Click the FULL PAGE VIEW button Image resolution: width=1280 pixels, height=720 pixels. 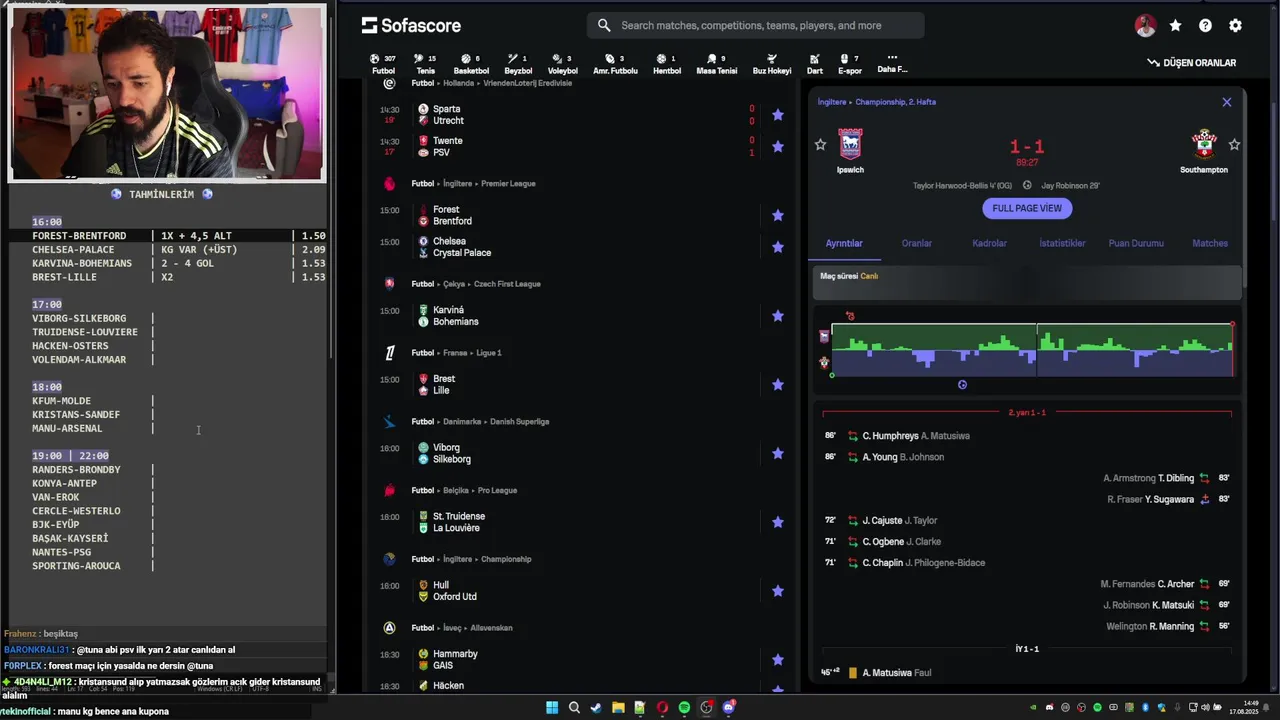pos(1027,208)
